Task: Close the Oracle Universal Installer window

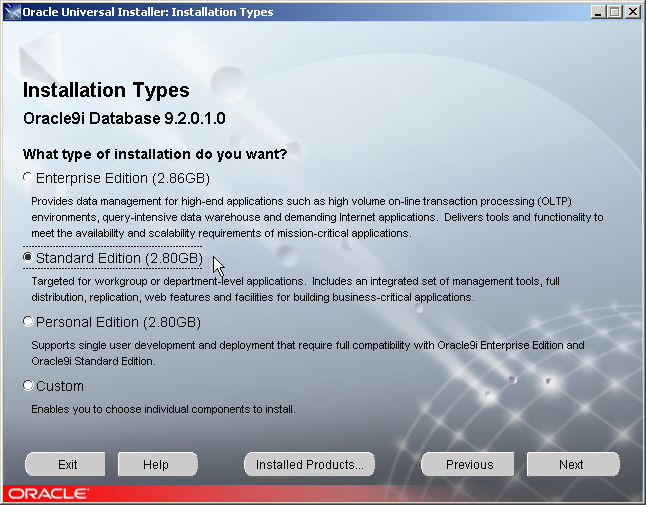Action: pos(631,12)
